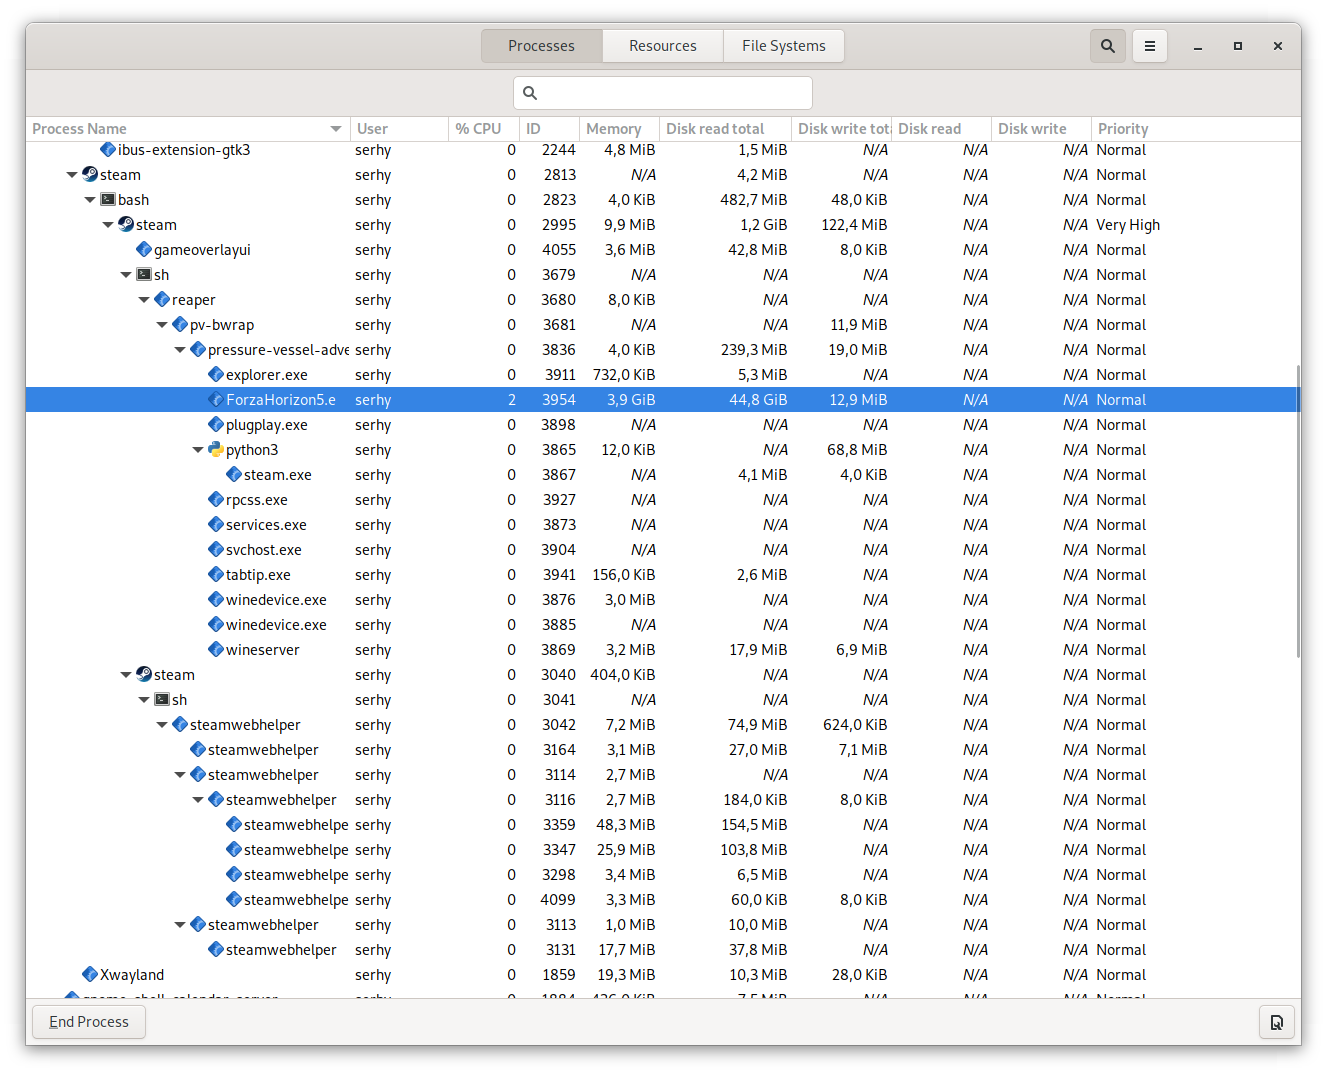The width and height of the screenshot is (1327, 1074).
Task: Click the tabtip.exe process icon
Action: (216, 575)
